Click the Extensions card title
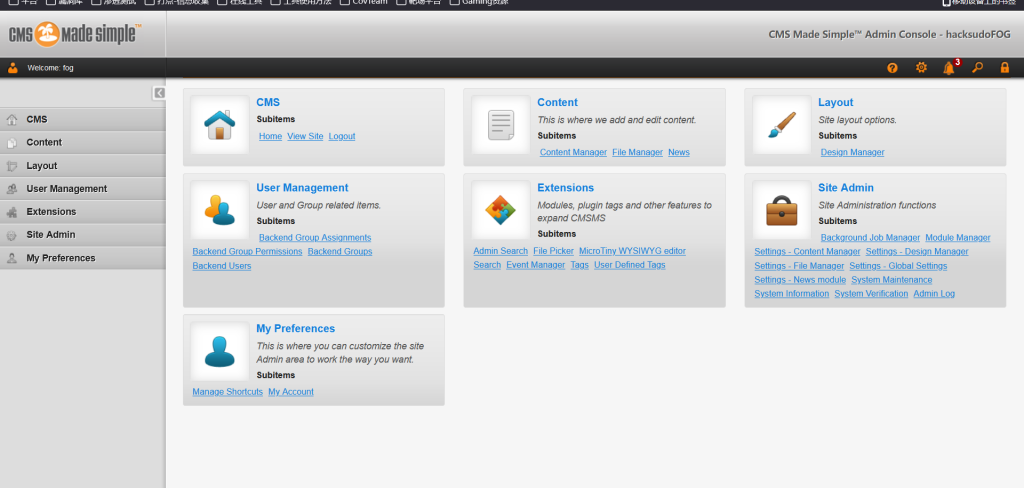The height and width of the screenshot is (488, 1024). point(566,188)
